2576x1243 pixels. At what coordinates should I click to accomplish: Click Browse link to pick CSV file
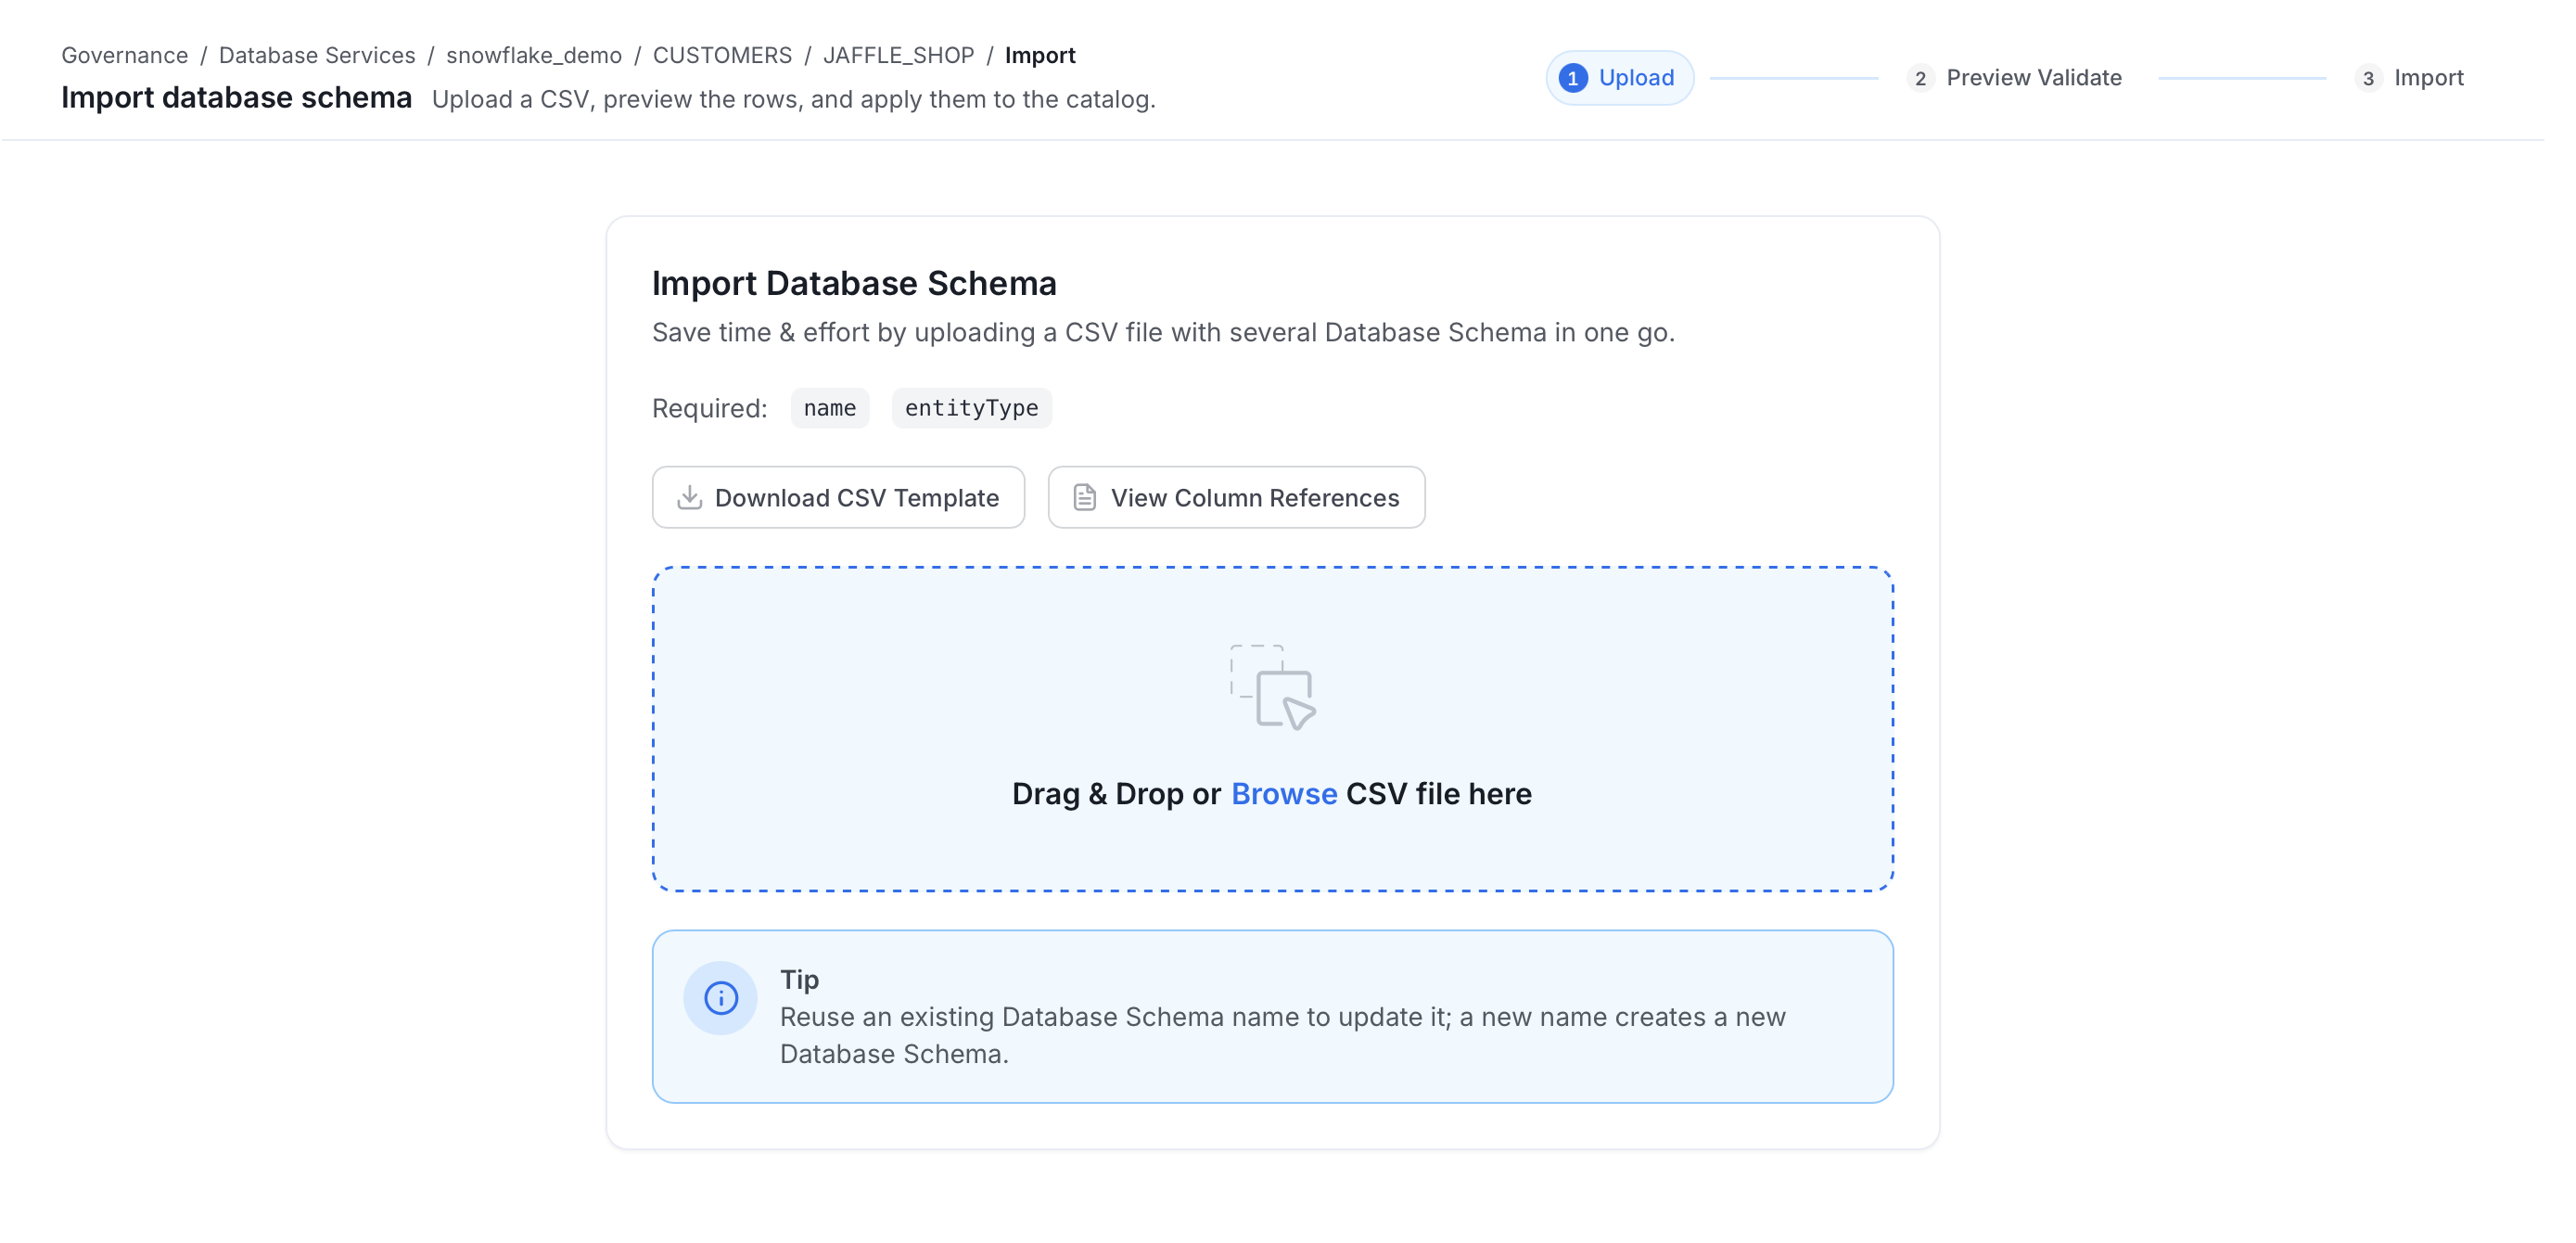[1283, 793]
